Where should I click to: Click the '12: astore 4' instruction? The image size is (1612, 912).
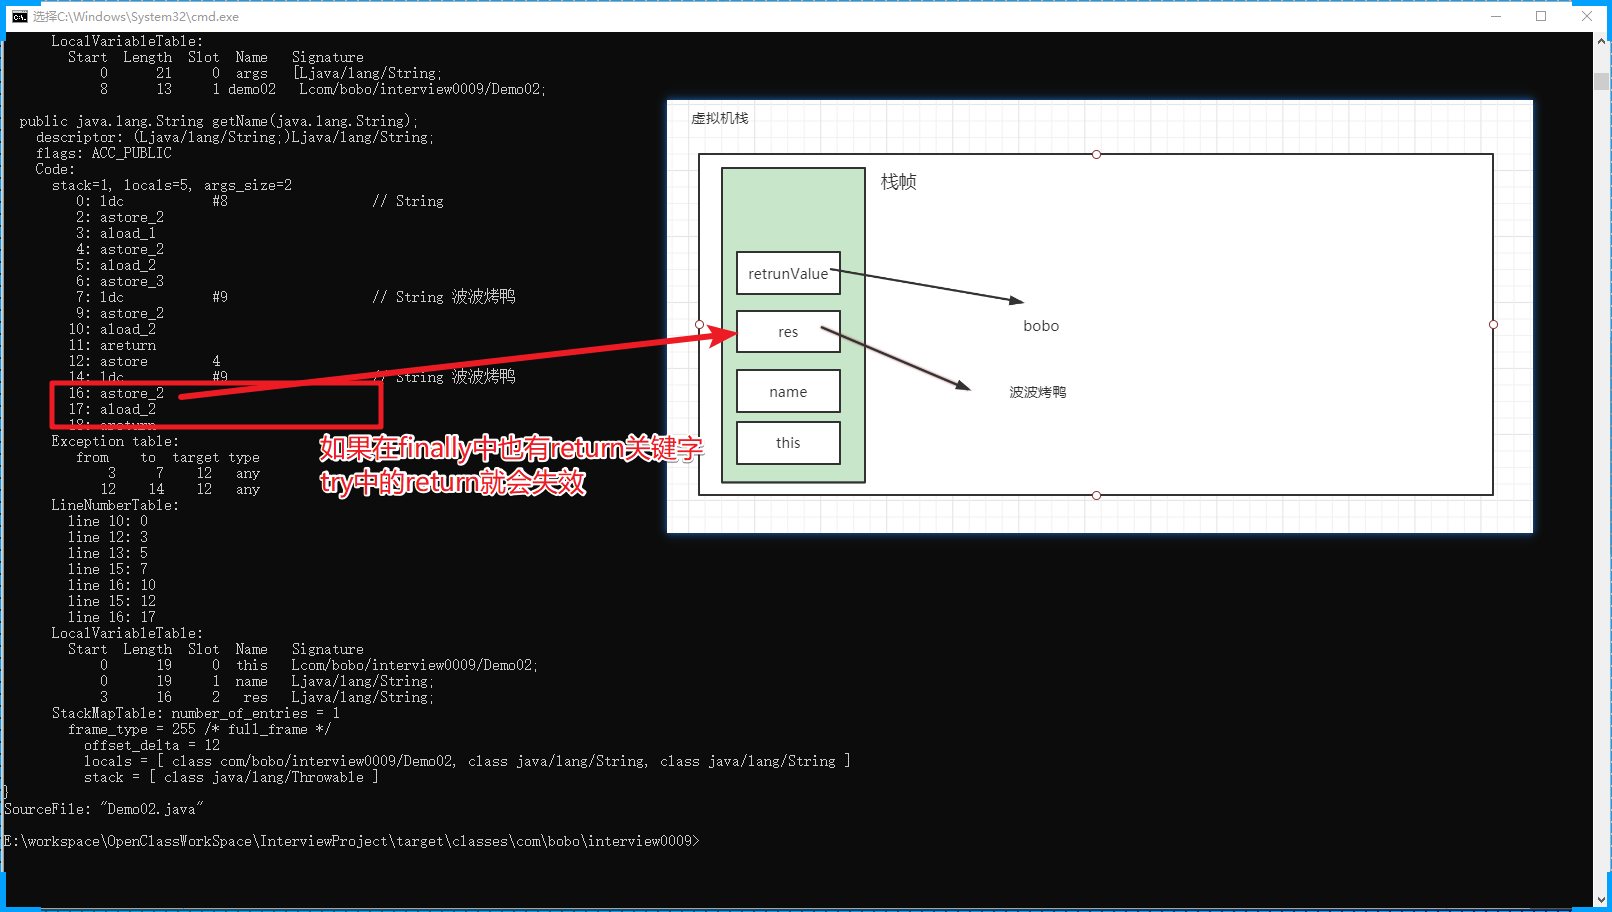click(x=144, y=361)
